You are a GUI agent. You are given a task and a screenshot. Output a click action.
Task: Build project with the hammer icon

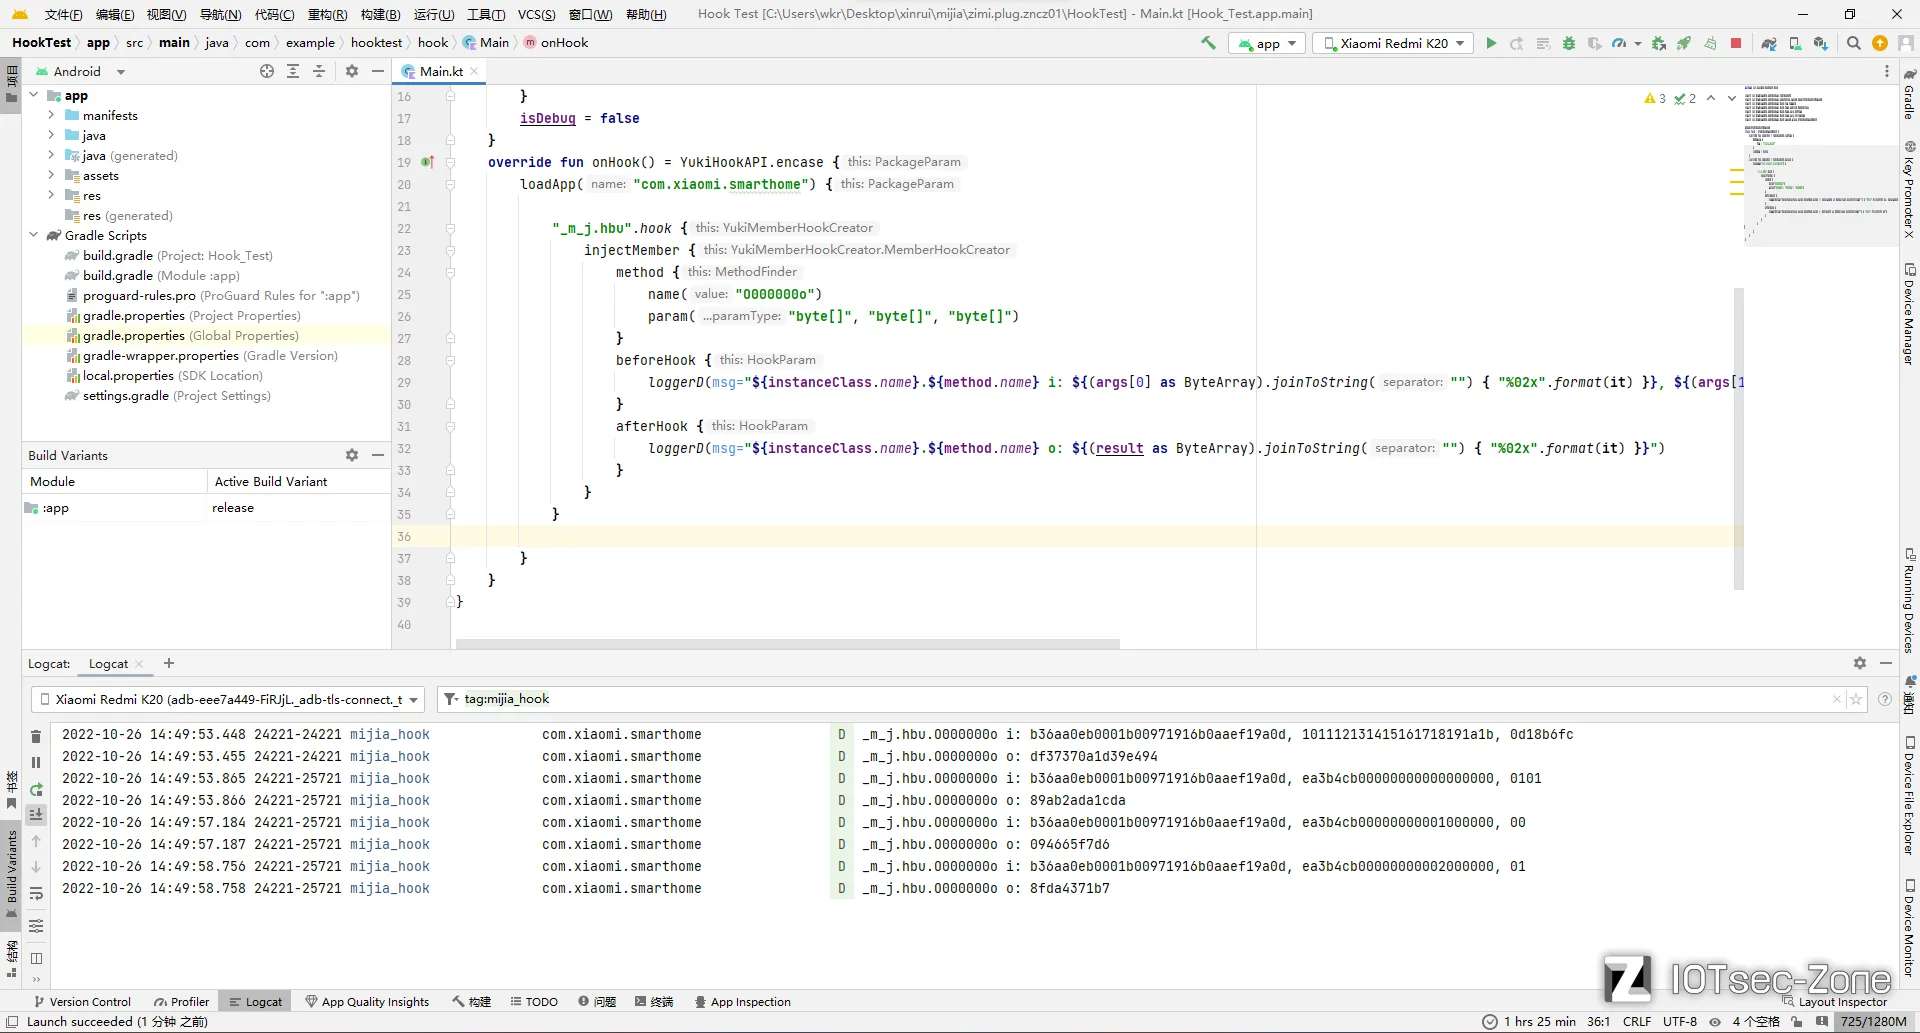pos(1208,43)
